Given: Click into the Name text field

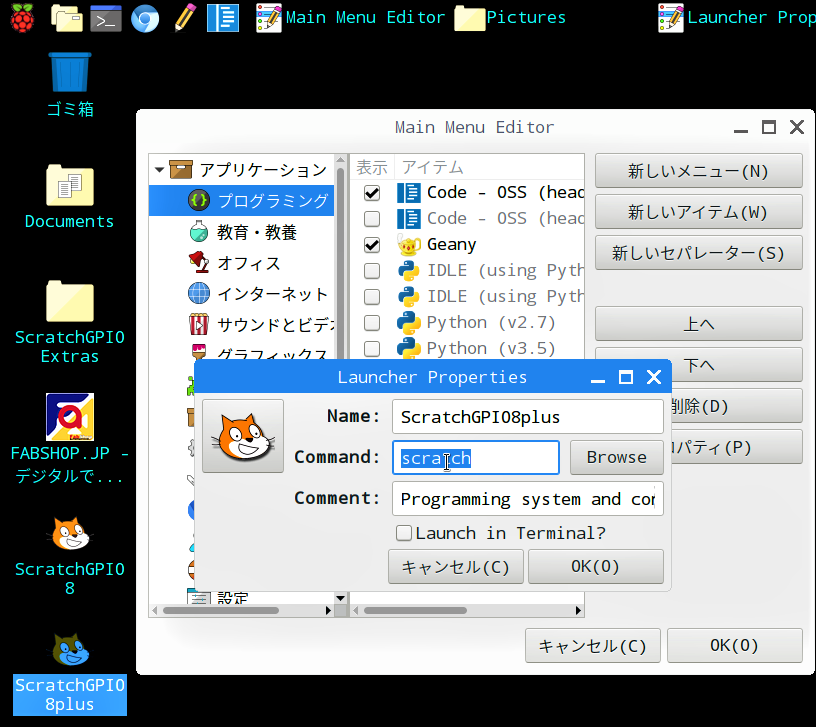Looking at the screenshot, I should (527, 416).
